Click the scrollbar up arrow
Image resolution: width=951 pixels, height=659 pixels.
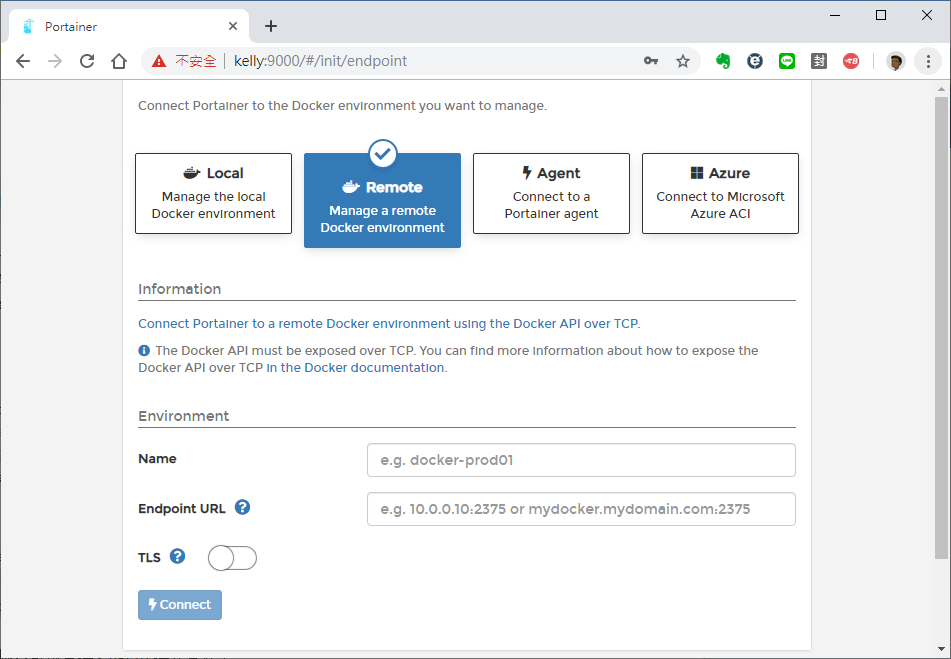(x=941, y=89)
